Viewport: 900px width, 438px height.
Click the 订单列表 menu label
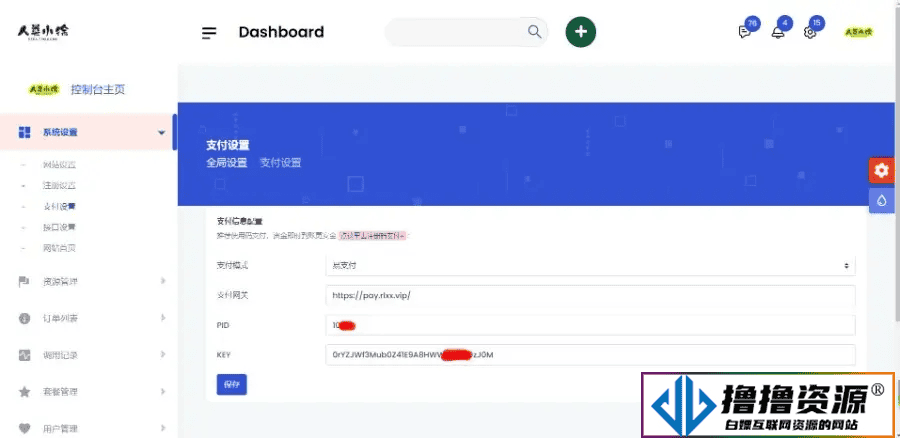pos(60,319)
